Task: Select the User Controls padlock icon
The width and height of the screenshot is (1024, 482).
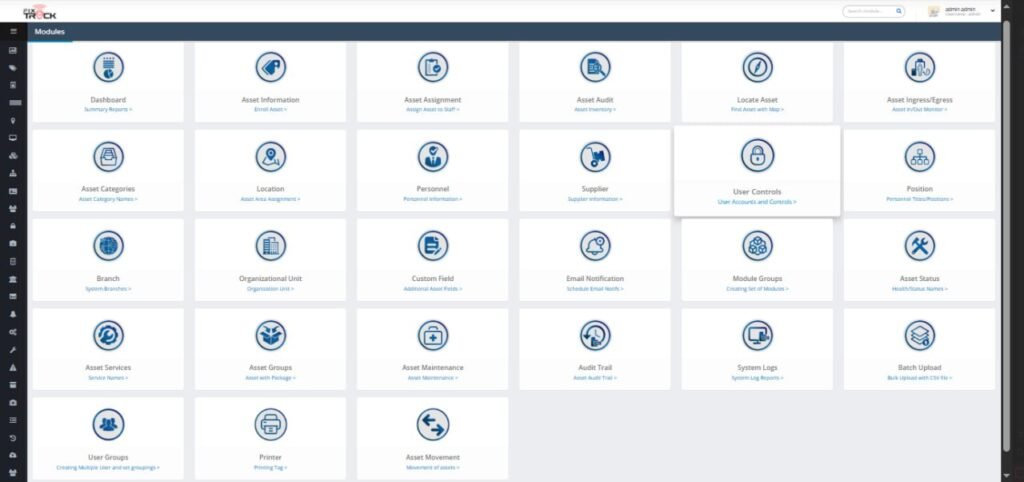Action: point(757,155)
